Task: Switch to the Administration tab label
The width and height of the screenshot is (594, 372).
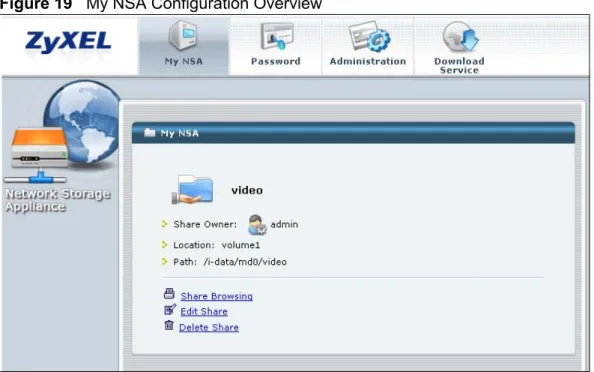Action: [368, 61]
